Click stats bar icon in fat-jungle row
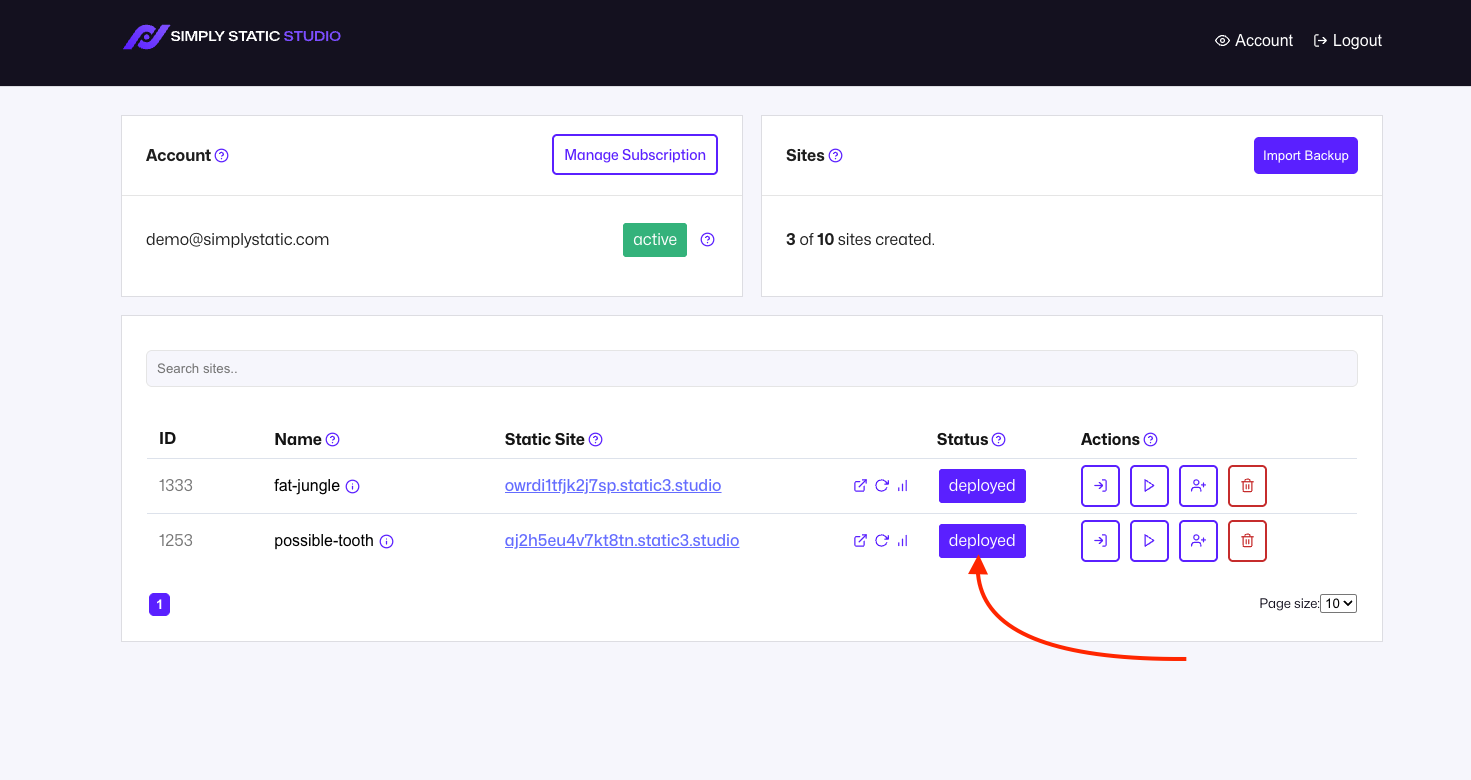Image resolution: width=1471 pixels, height=780 pixels. click(x=903, y=486)
